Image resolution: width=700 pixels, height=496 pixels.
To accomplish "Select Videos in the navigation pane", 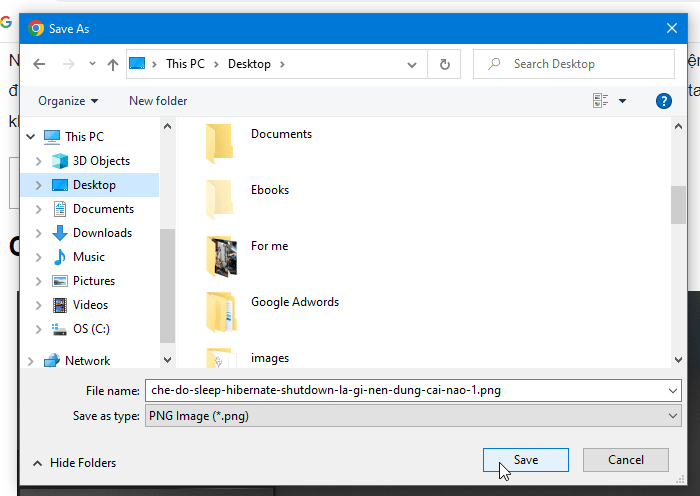I will coord(90,305).
